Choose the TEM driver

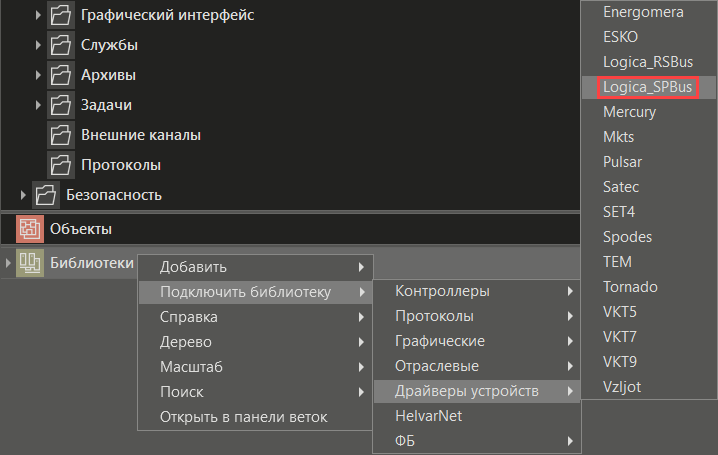649,262
